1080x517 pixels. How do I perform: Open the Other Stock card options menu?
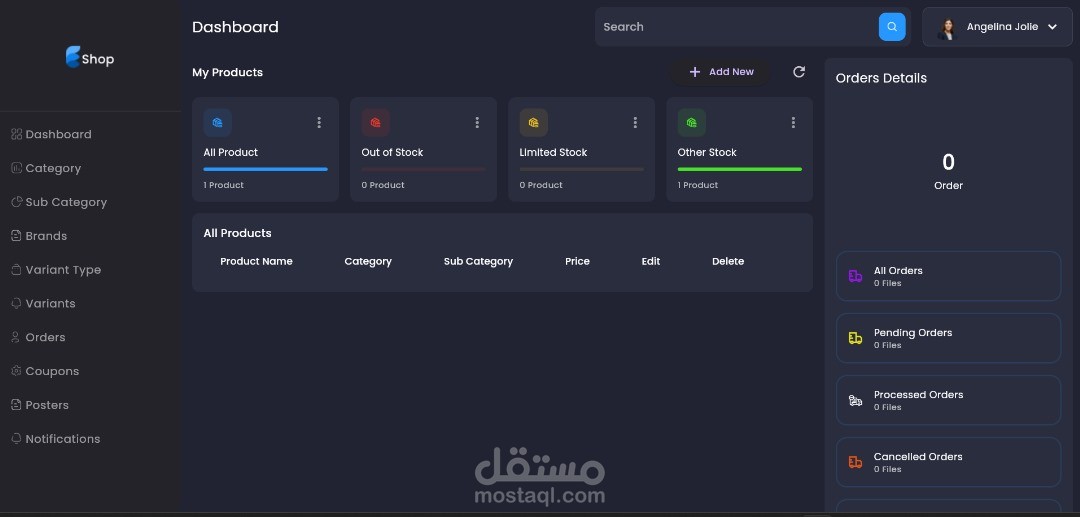click(x=793, y=123)
